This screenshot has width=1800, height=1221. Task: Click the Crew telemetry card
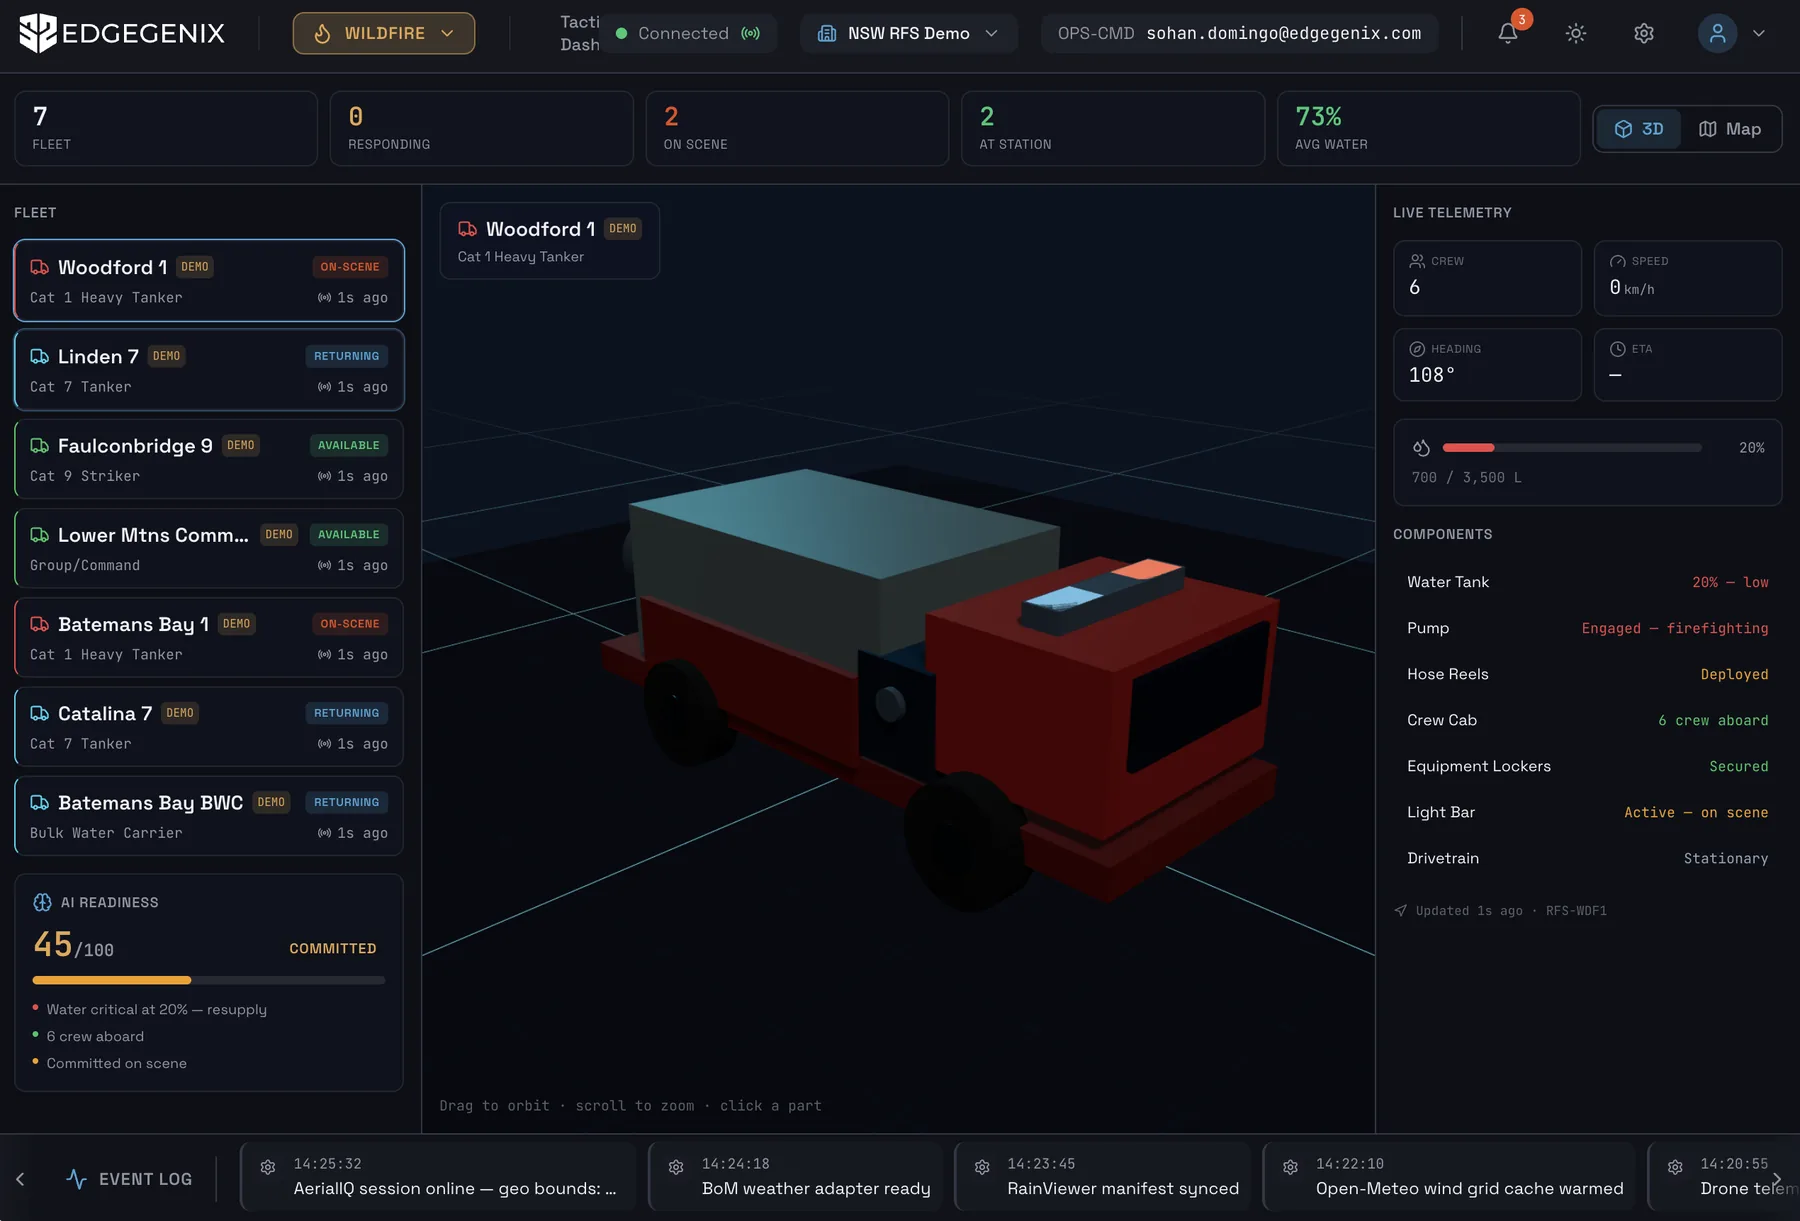coord(1487,278)
